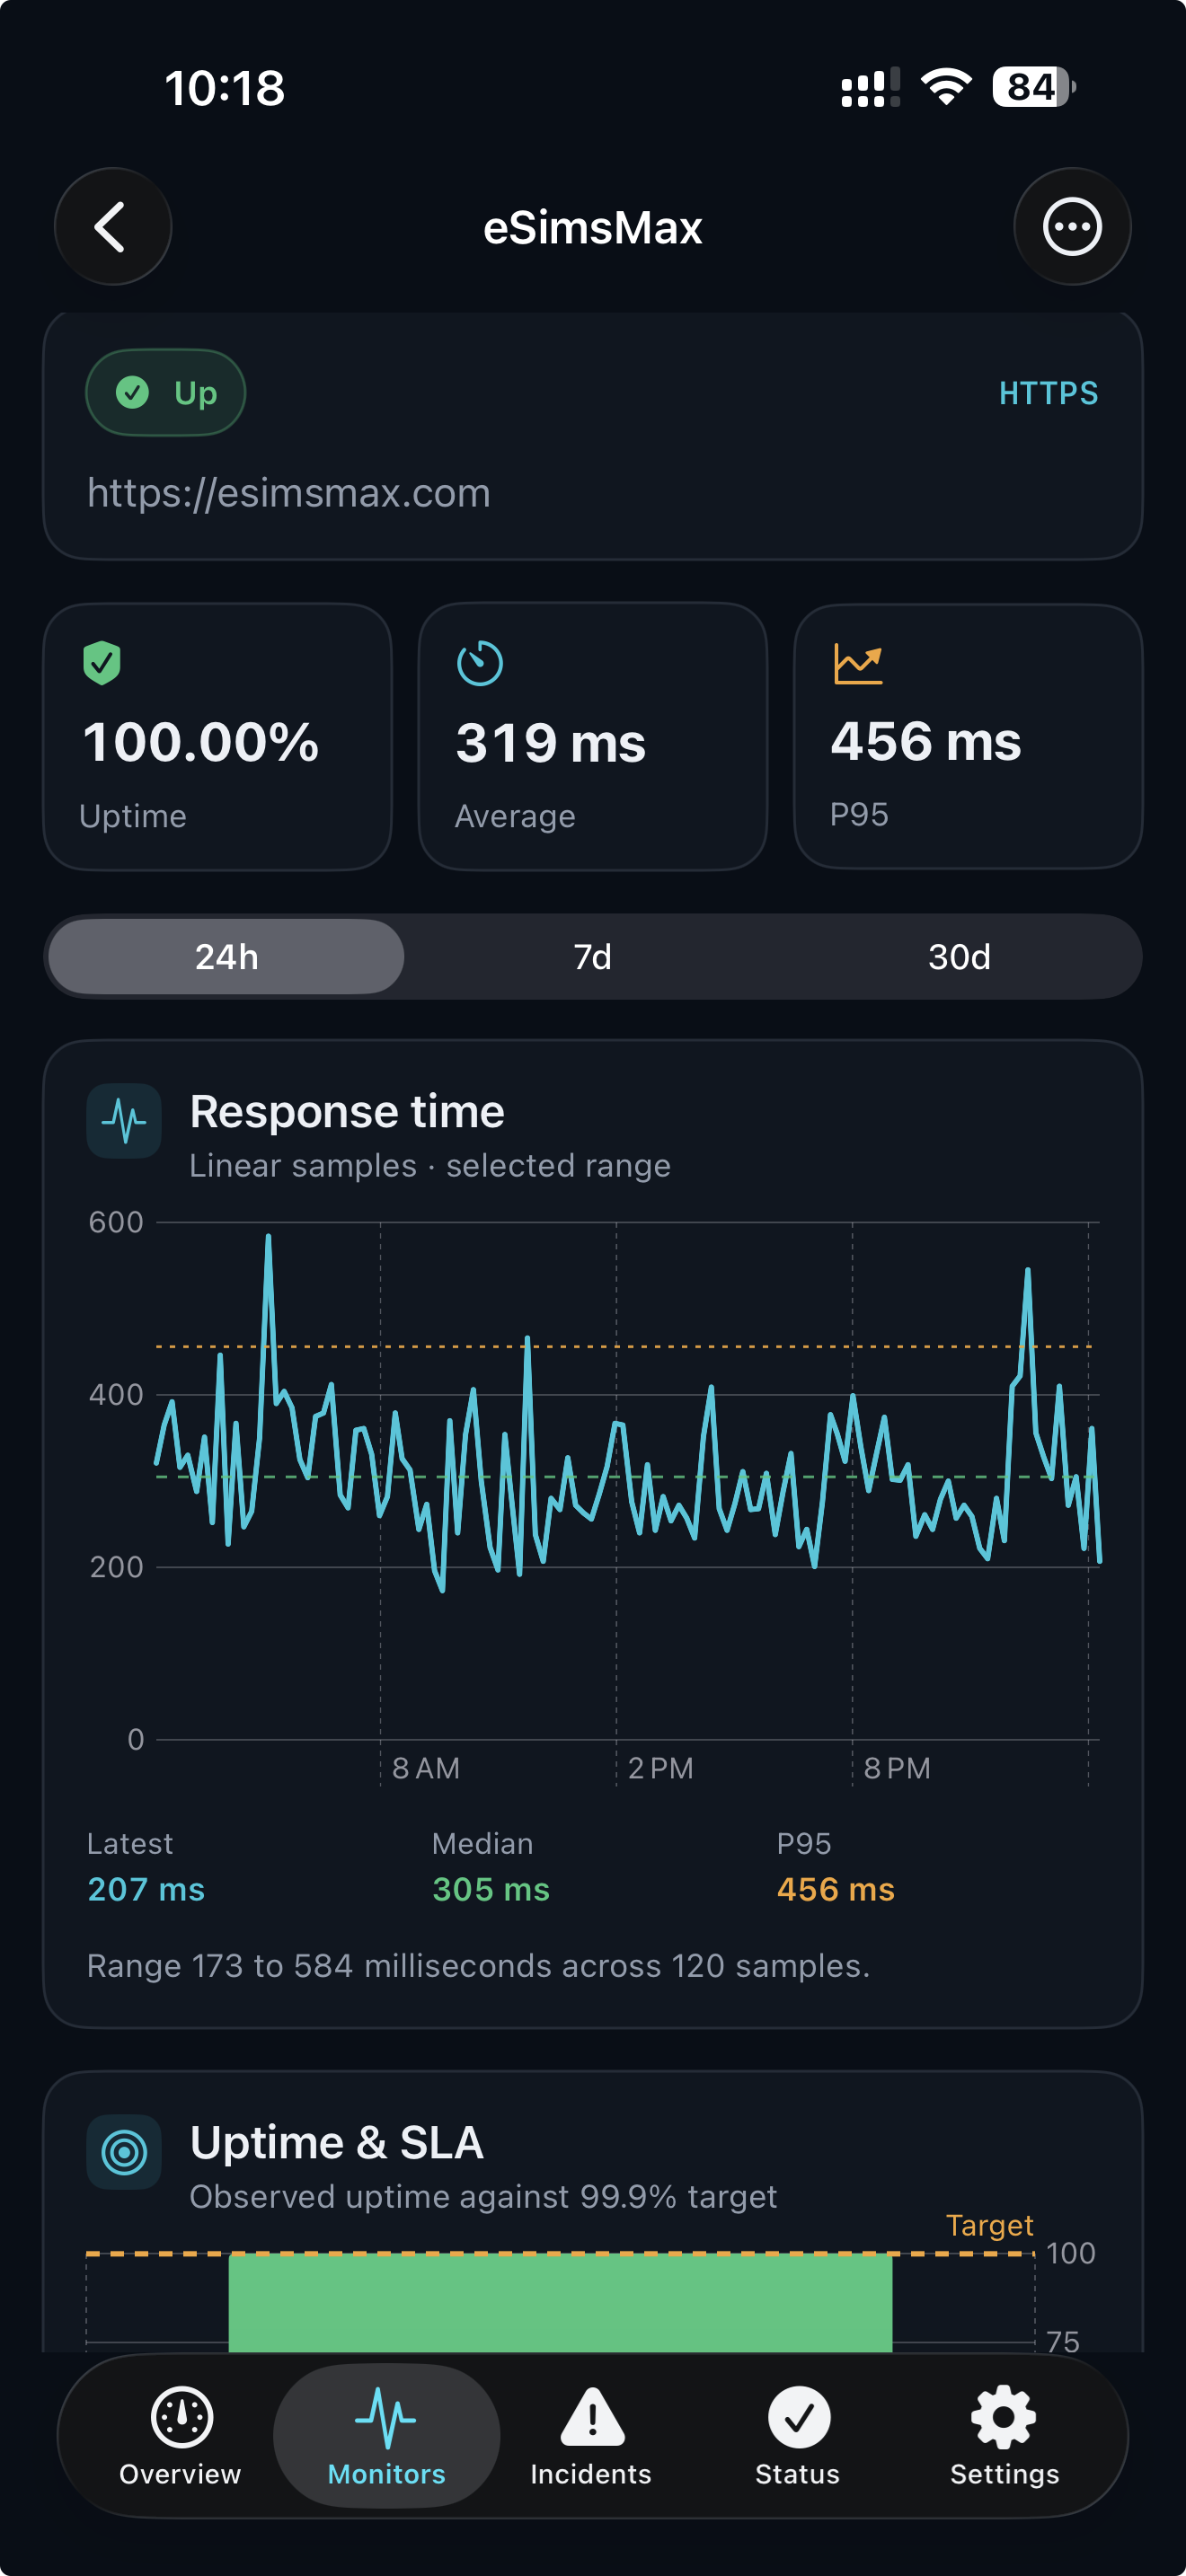Switch to the 7d range
The image size is (1186, 2576).
point(593,957)
